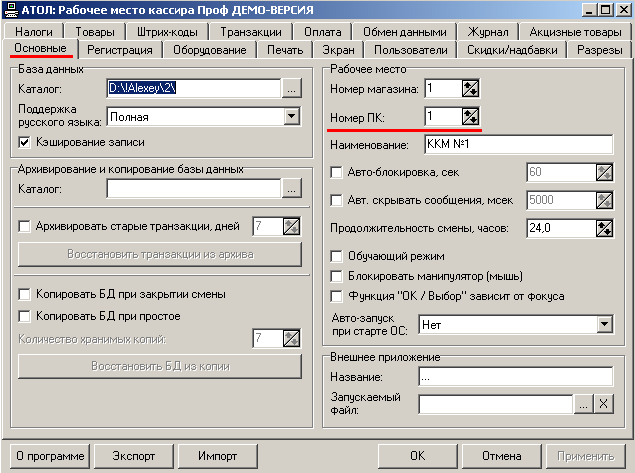Switch to the Регистрация tab
This screenshot has width=635, height=473.
tap(120, 50)
